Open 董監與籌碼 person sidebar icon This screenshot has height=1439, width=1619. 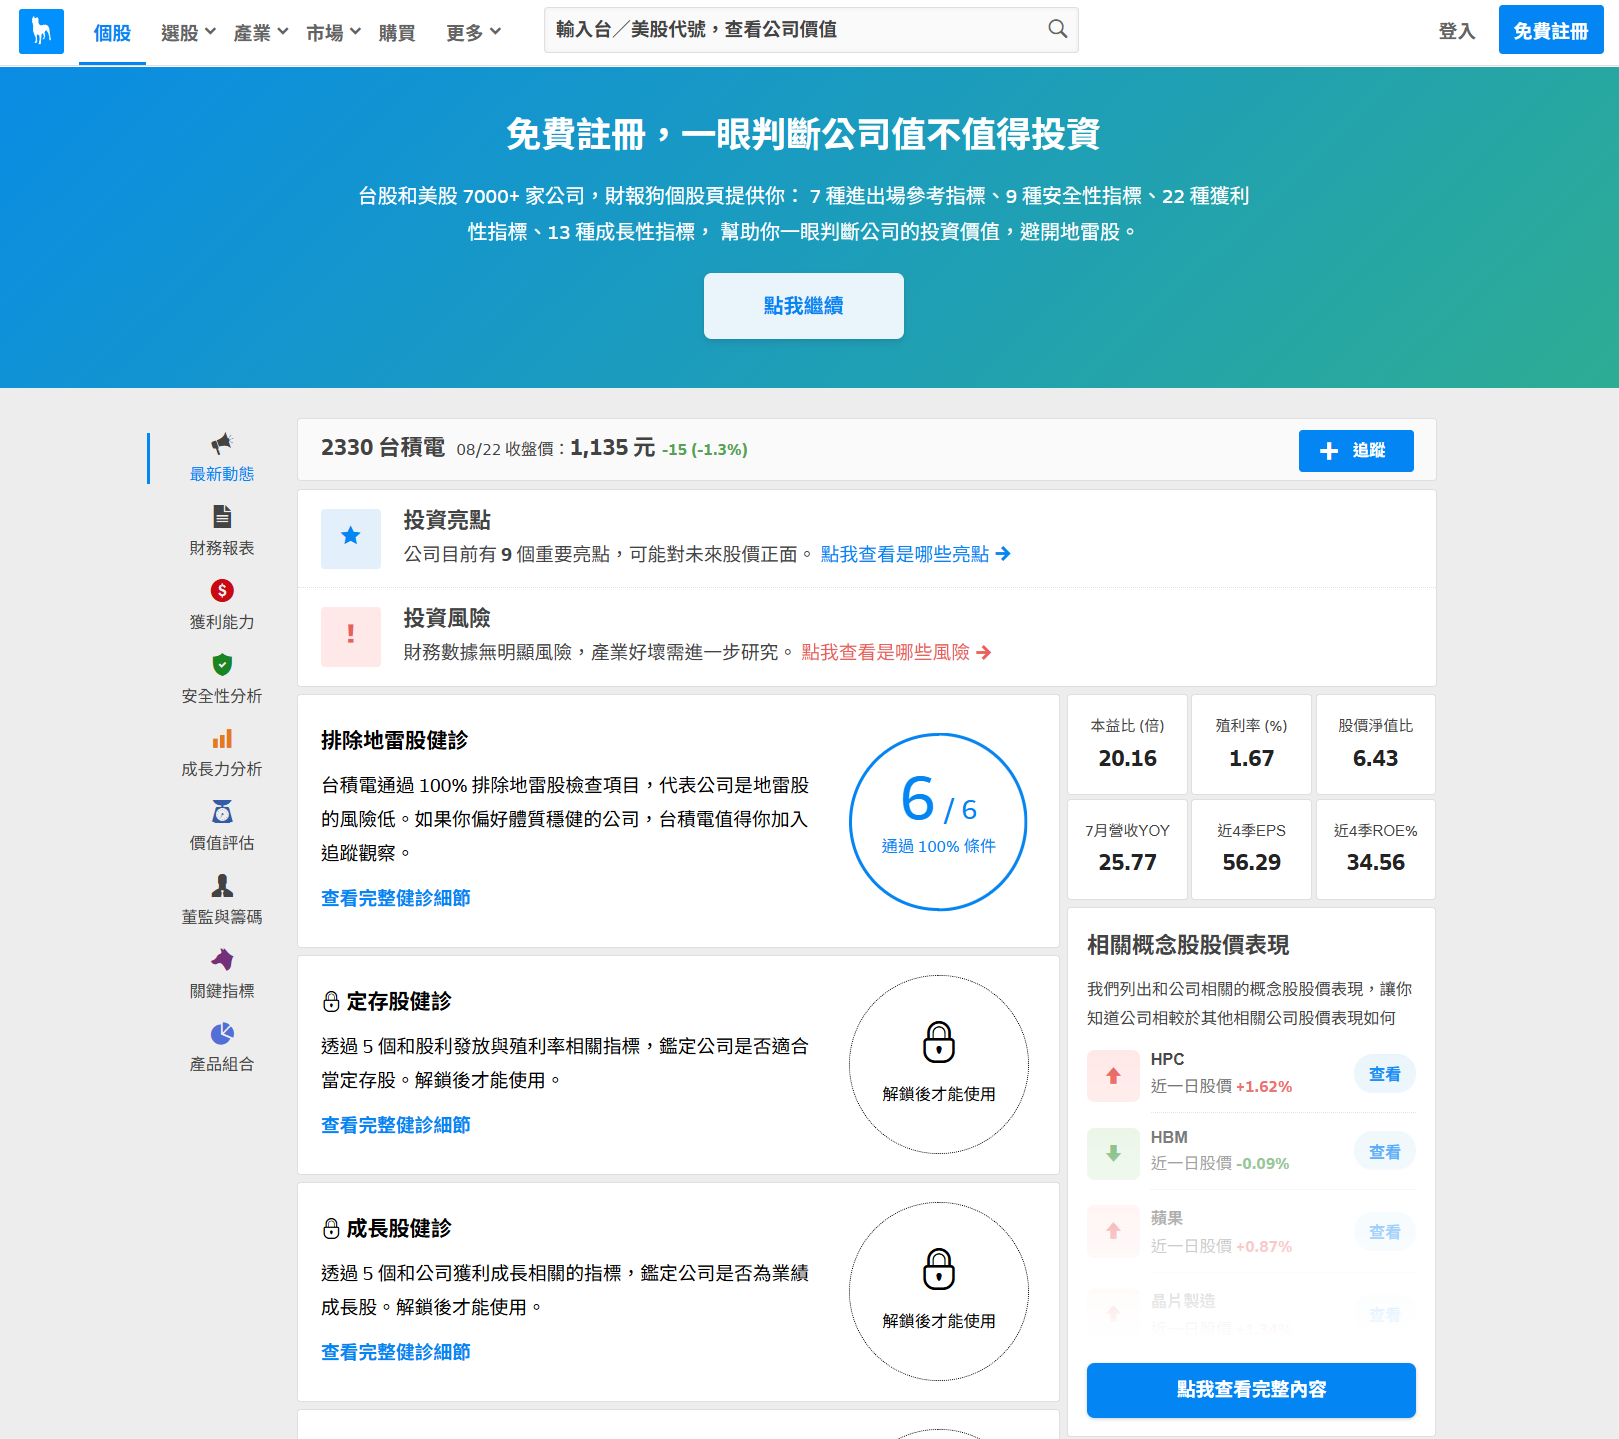(x=222, y=885)
